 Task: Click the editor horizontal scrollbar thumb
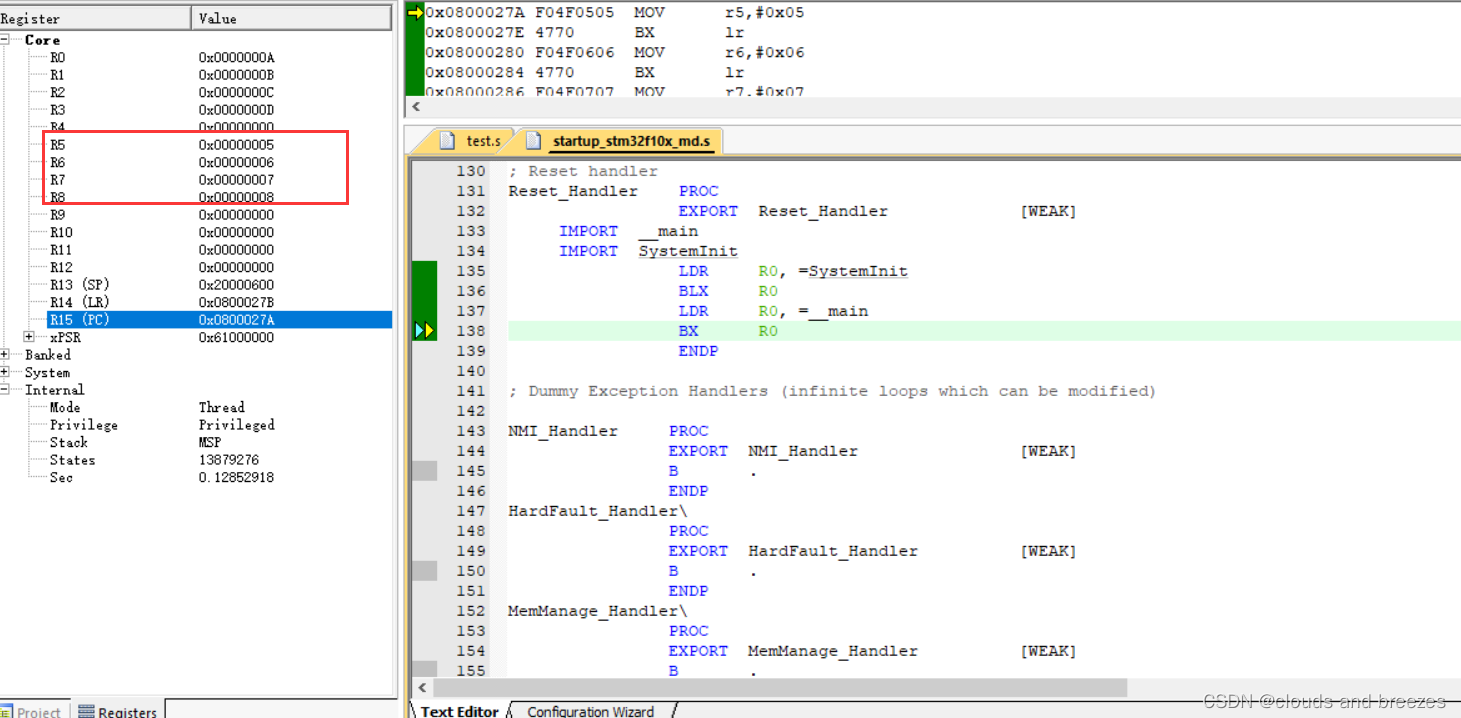point(780,688)
